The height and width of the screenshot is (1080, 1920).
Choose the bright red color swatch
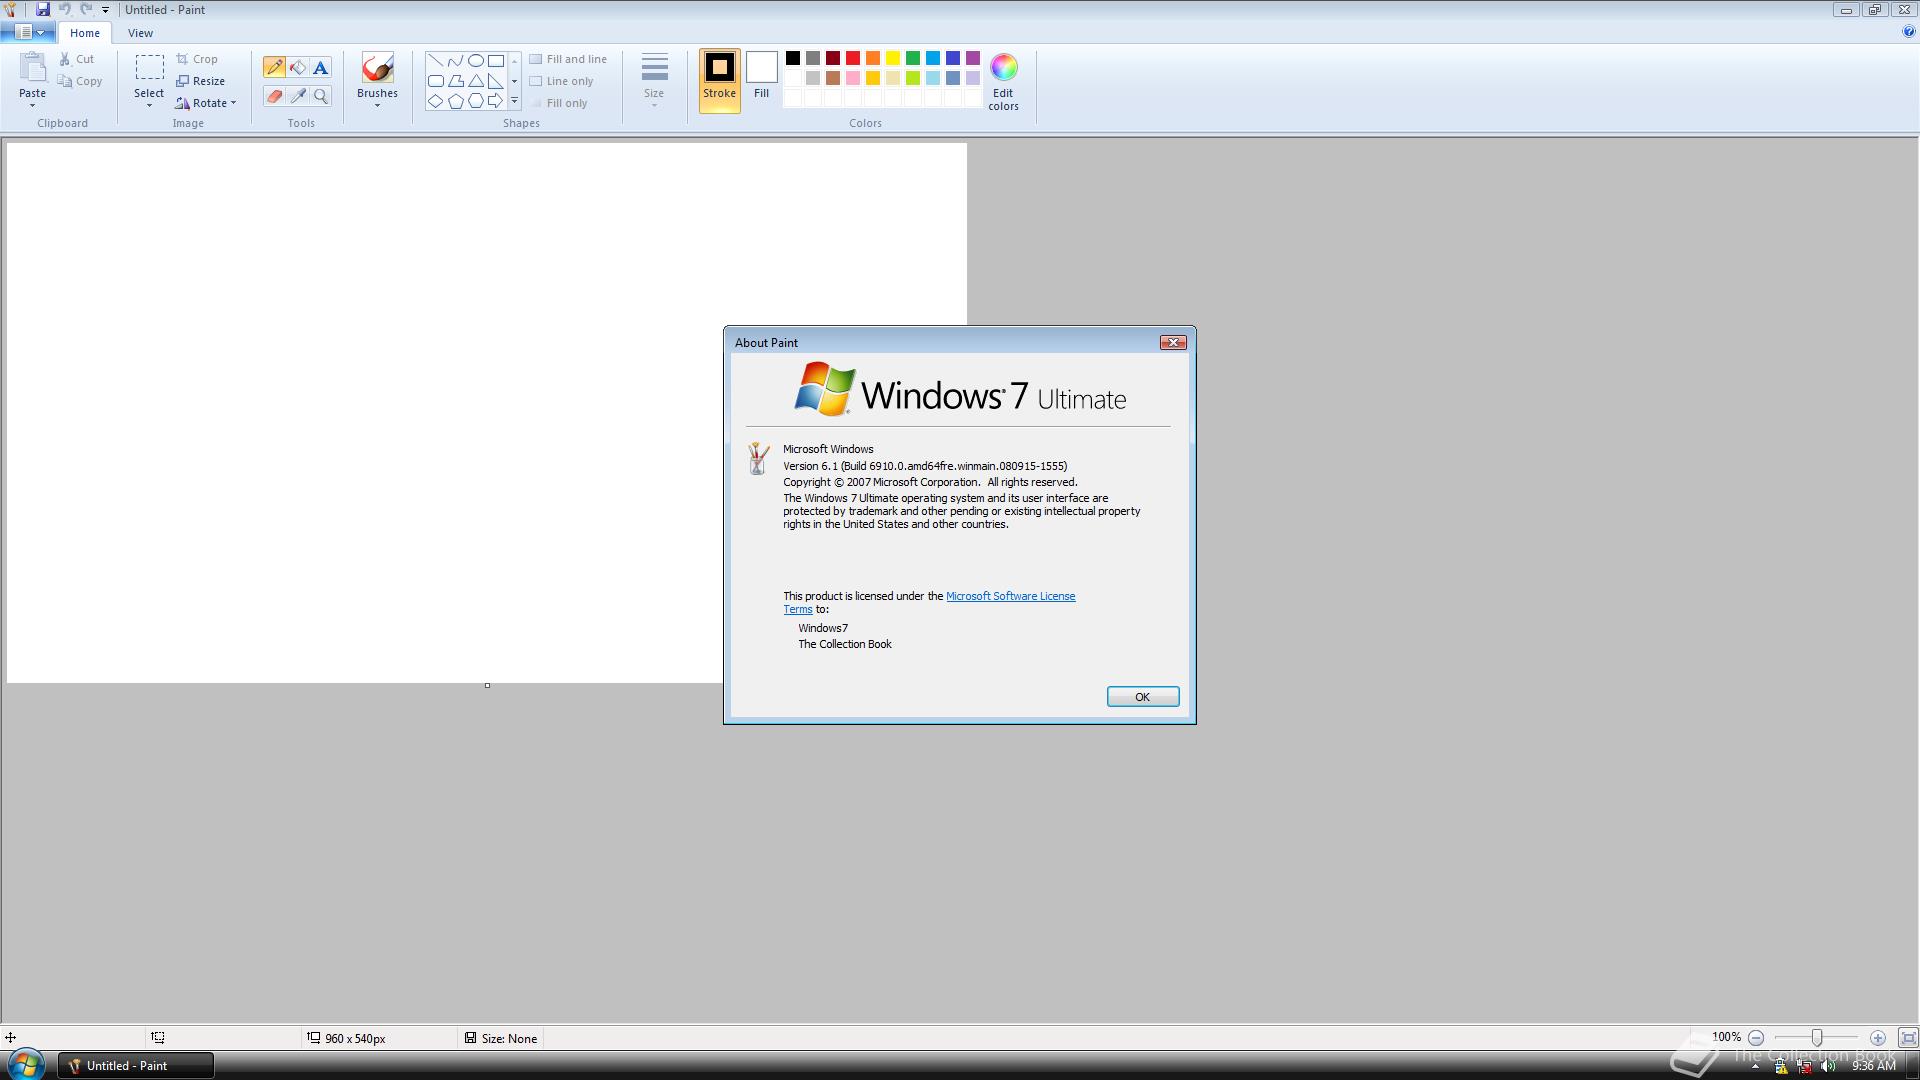[853, 58]
